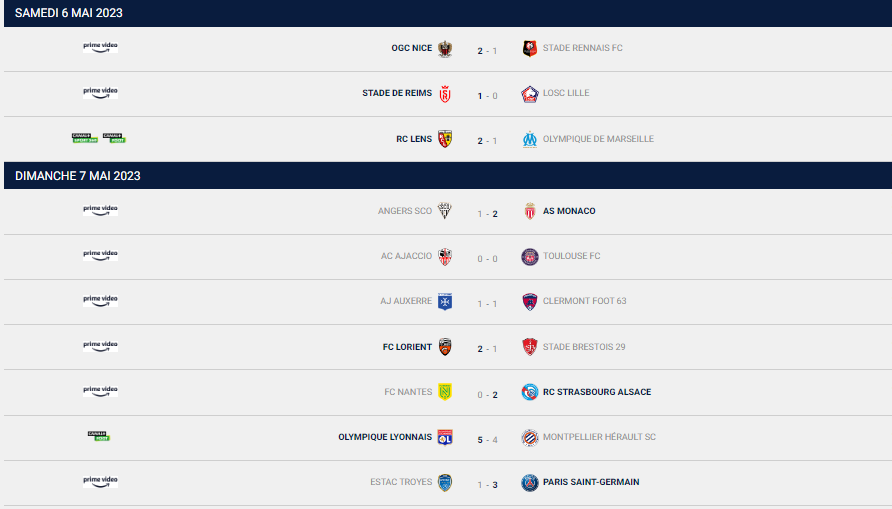The width and height of the screenshot is (892, 509).
Task: Click the LOSC Lille club logo
Action: pyautogui.click(x=530, y=94)
